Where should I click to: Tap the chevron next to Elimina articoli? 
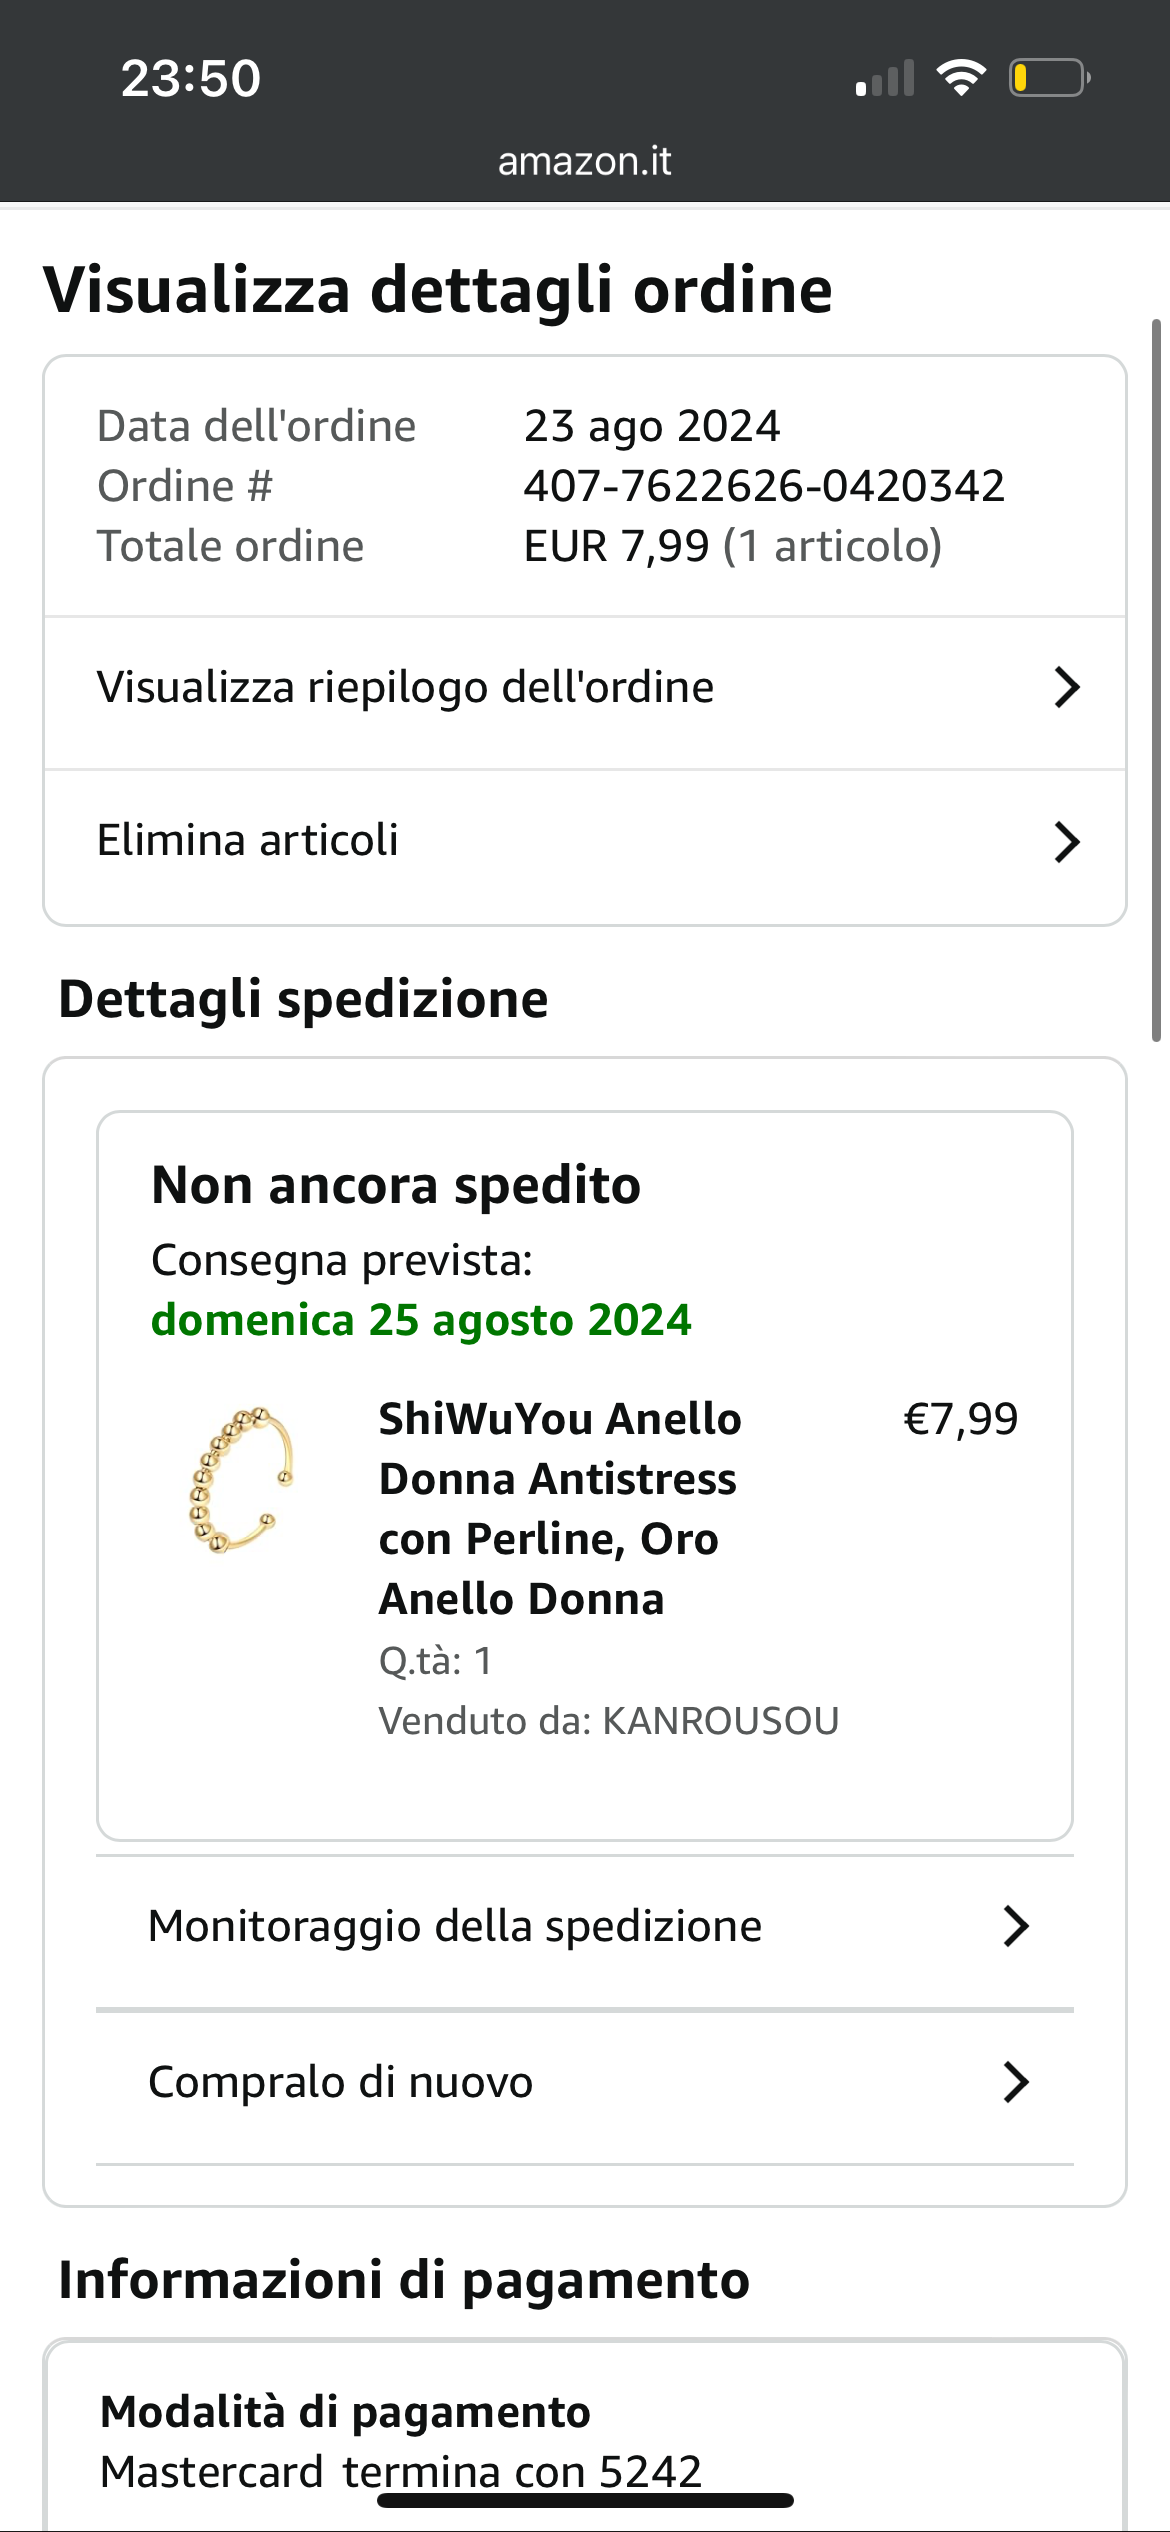1067,842
